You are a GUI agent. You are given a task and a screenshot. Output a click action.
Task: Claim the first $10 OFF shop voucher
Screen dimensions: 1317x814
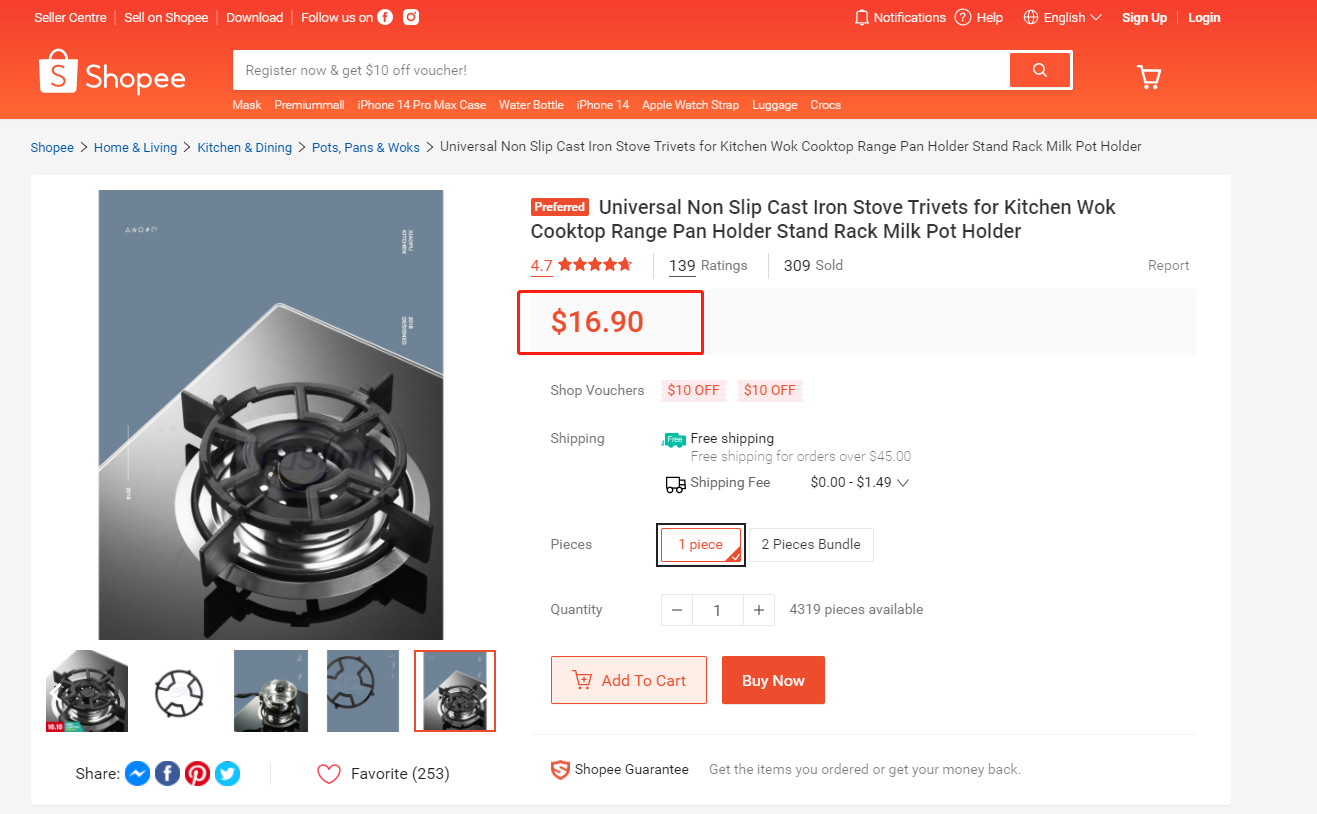point(694,390)
